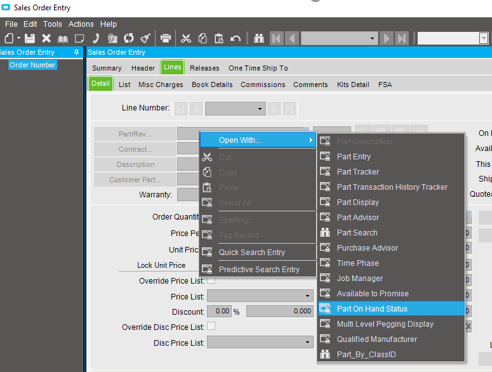Click the attachments toolbar icon

click(x=112, y=38)
